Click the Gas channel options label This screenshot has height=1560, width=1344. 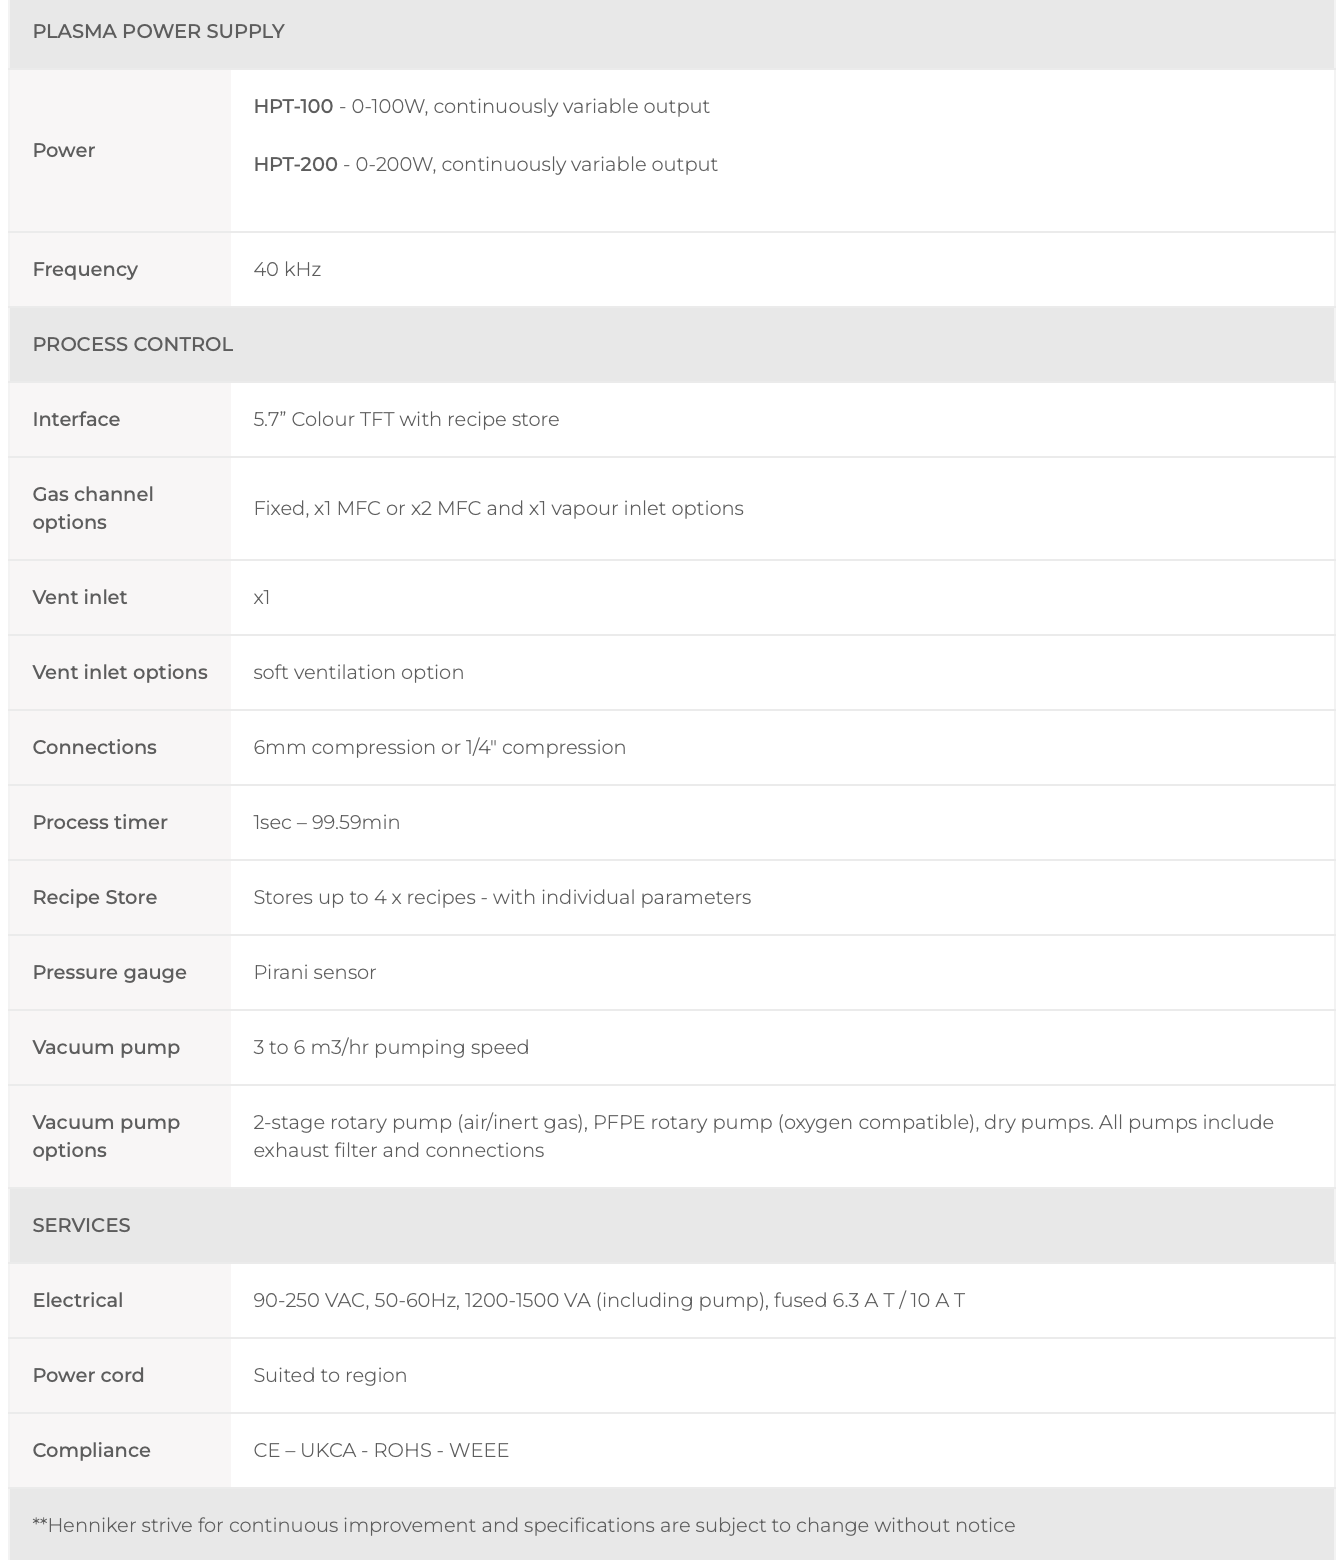point(93,508)
